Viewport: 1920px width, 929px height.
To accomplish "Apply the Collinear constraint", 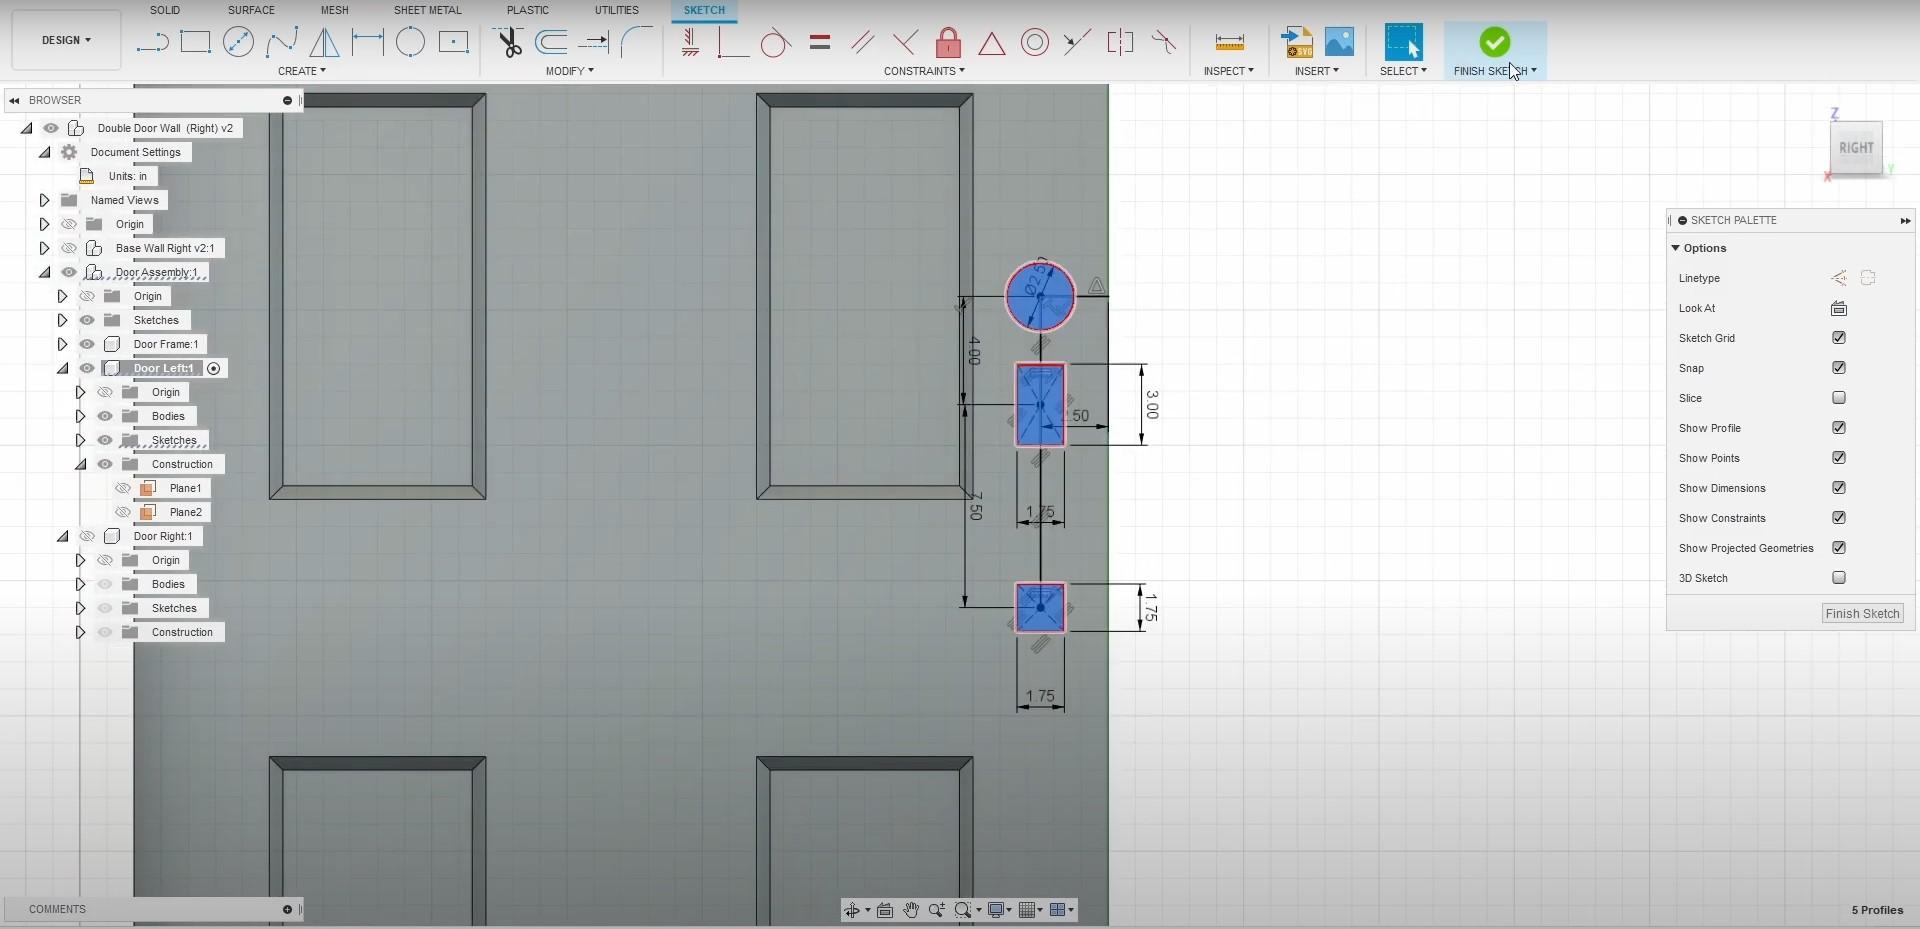I will 1077,42.
